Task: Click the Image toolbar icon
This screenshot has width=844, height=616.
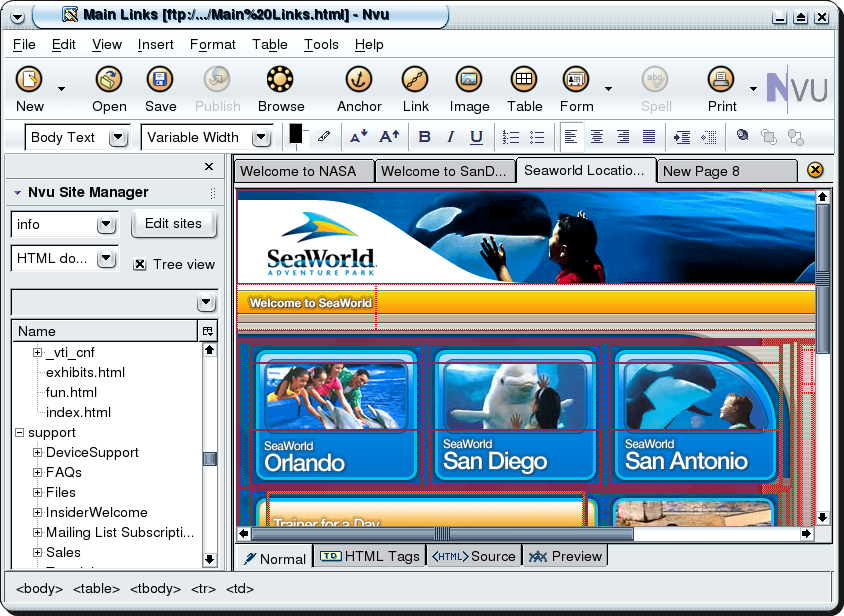Action: coord(469,80)
